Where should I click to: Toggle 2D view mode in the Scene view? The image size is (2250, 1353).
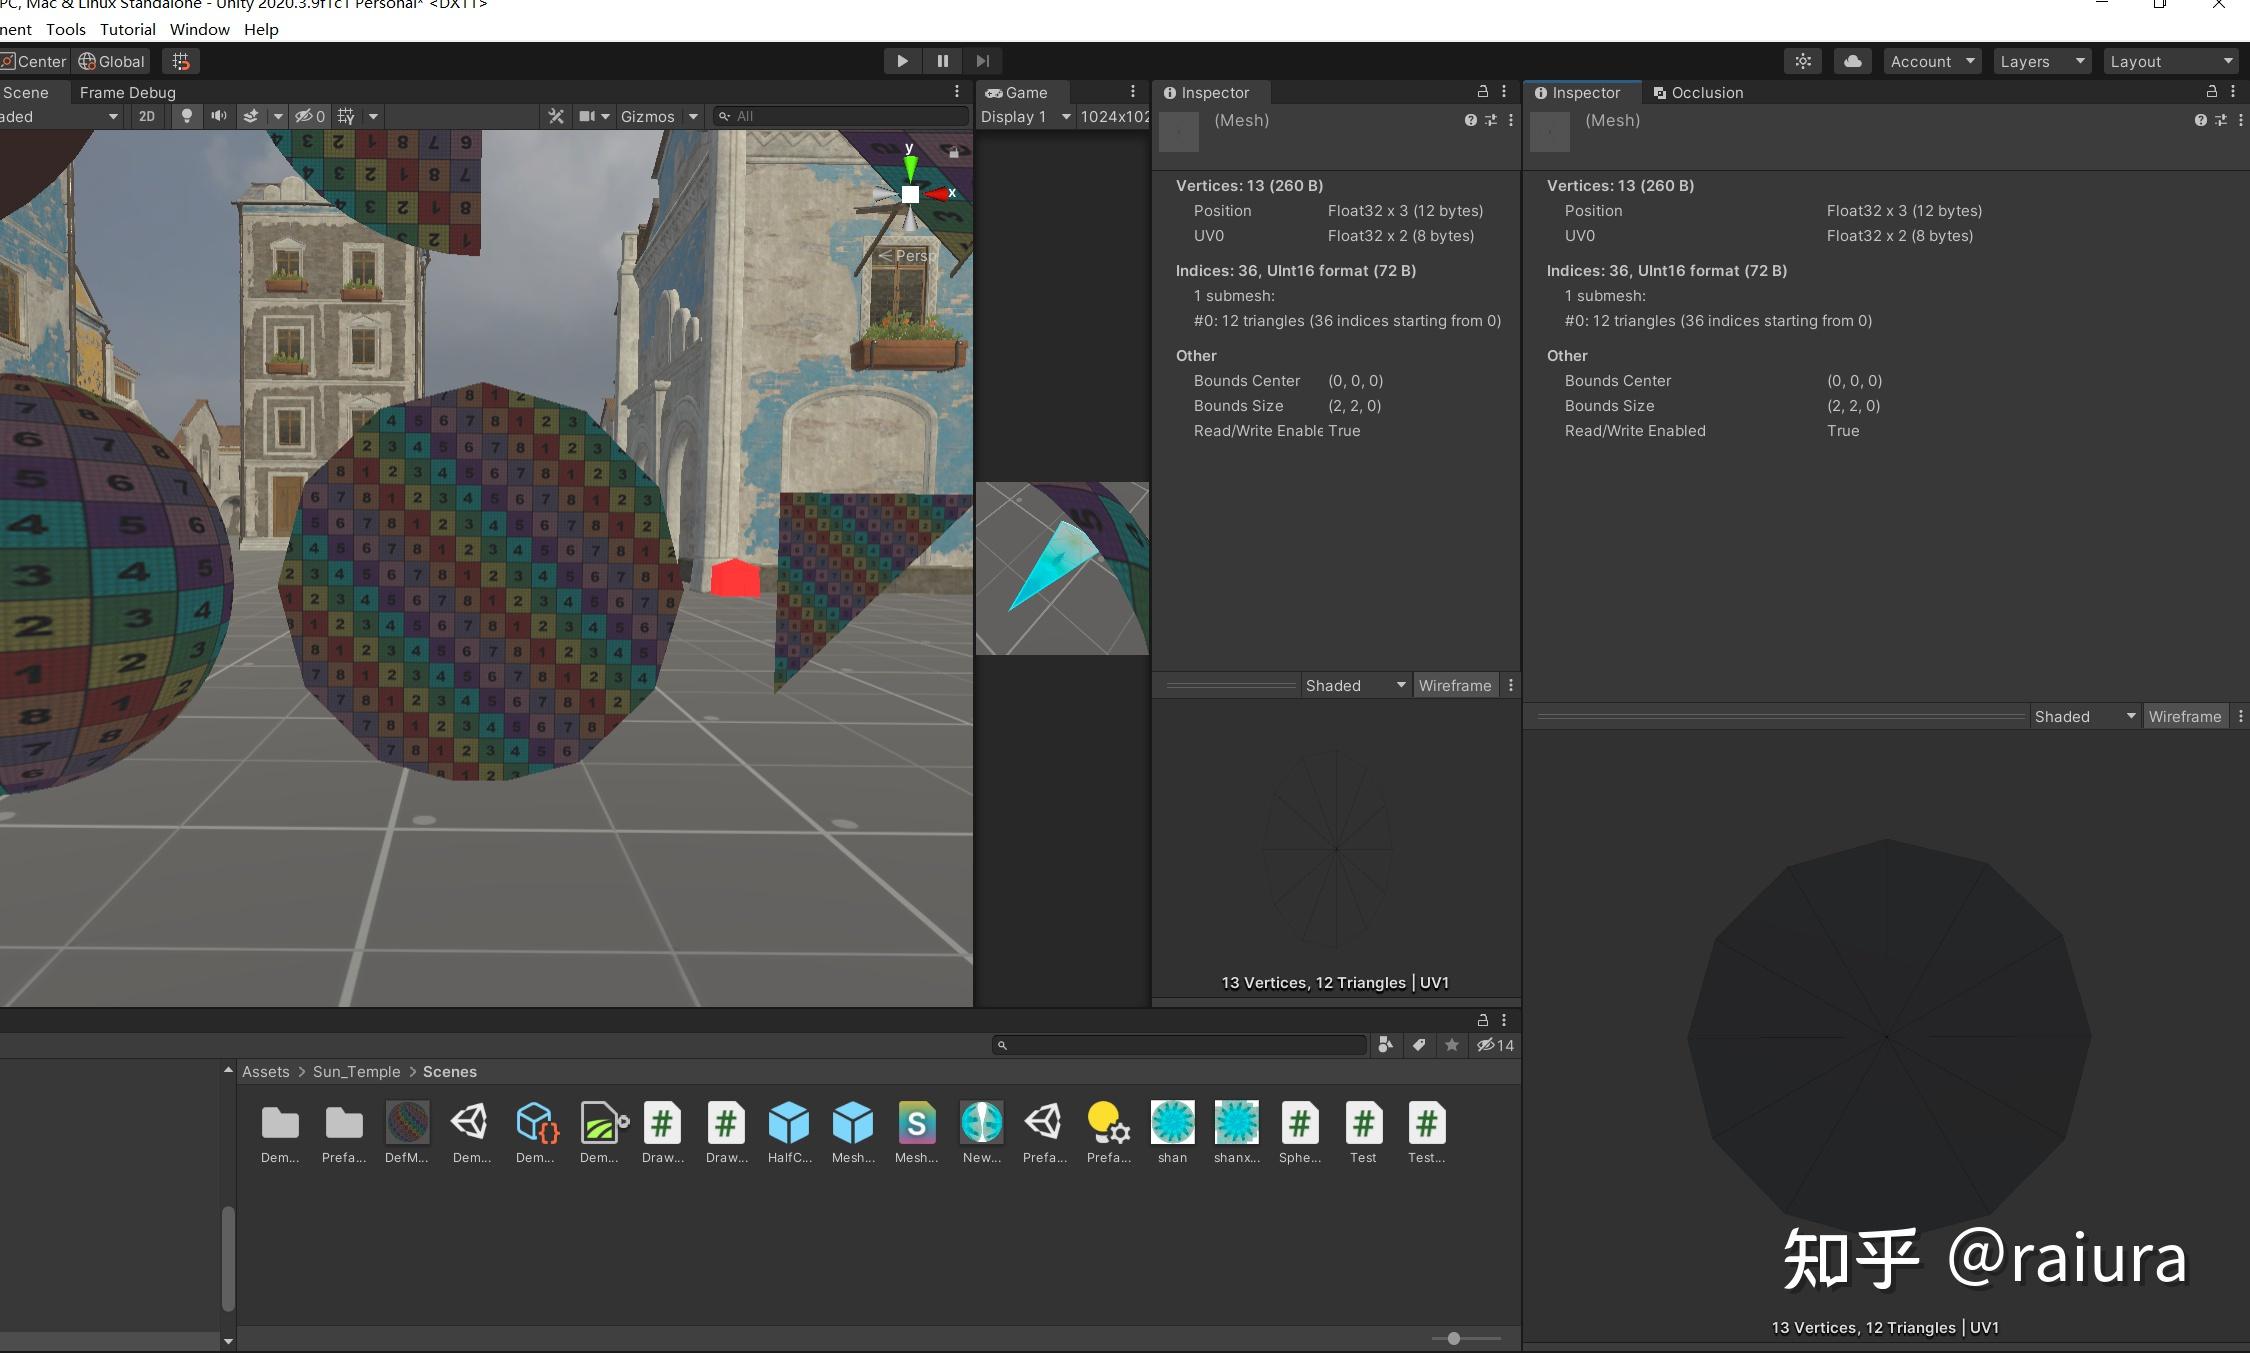(x=147, y=116)
